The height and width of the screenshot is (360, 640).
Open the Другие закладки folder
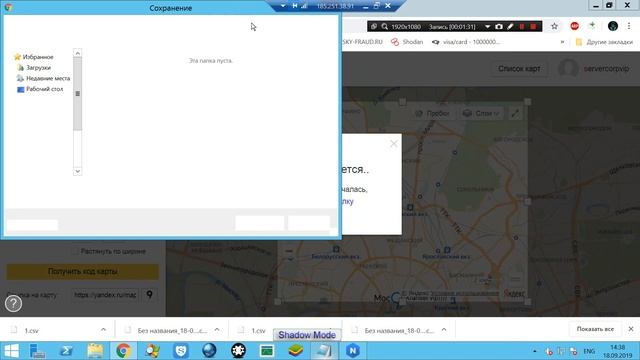click(604, 42)
